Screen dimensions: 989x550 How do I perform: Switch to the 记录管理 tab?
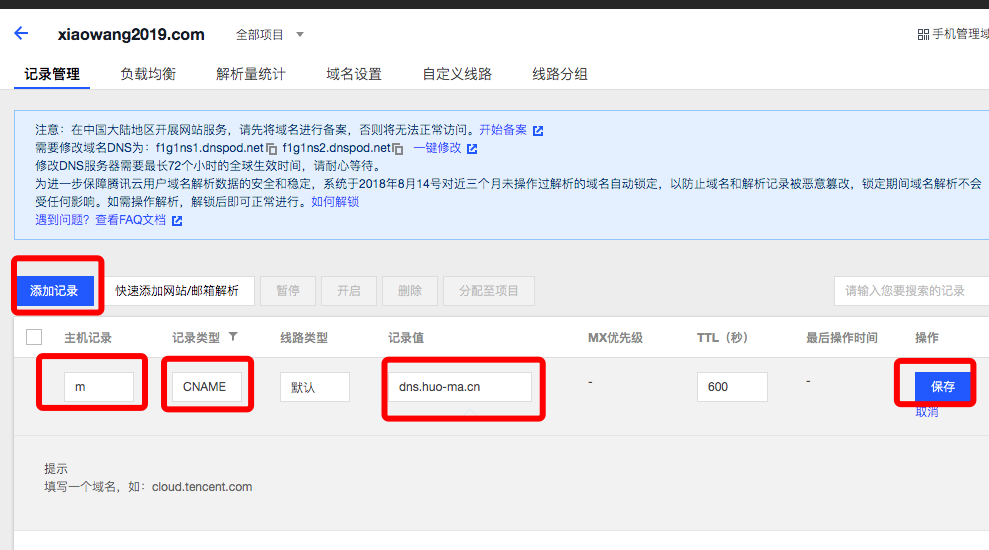tap(52, 74)
